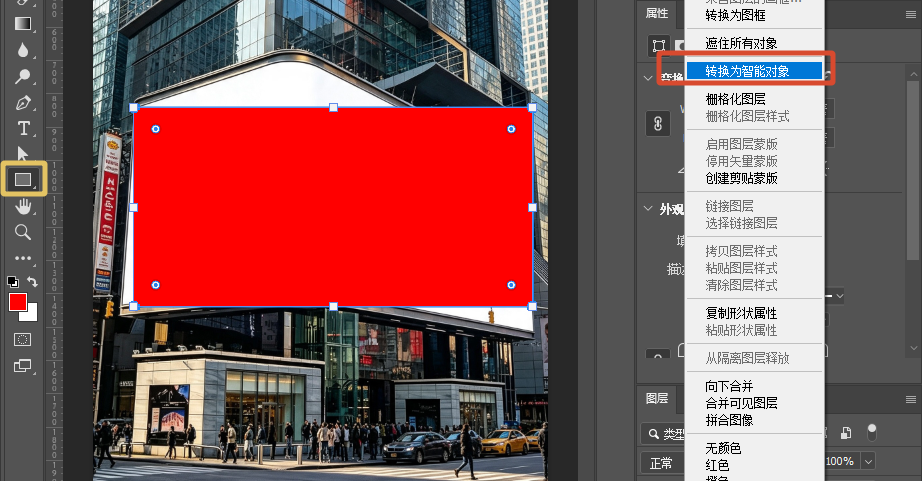Choose 红色 label menu entry

[x=755, y=466]
